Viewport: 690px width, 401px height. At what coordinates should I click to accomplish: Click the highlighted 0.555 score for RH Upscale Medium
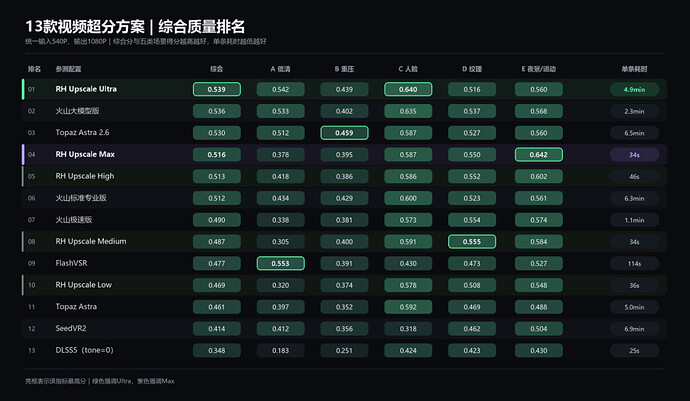(472, 242)
